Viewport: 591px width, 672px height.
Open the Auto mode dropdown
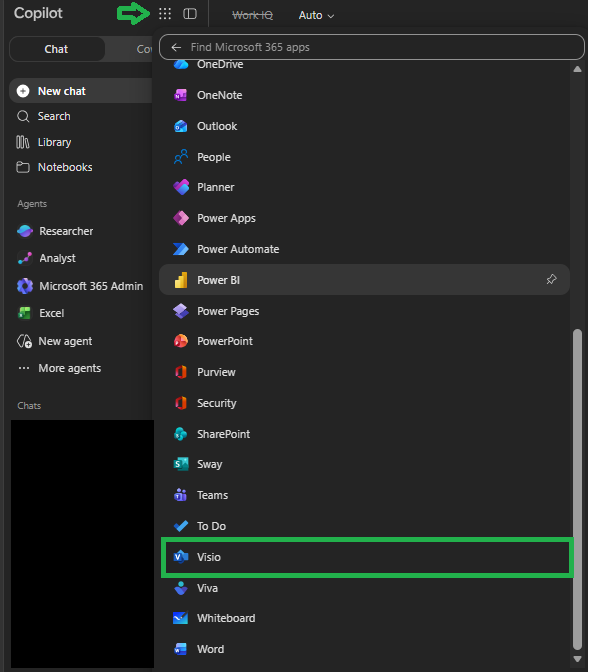pos(316,15)
